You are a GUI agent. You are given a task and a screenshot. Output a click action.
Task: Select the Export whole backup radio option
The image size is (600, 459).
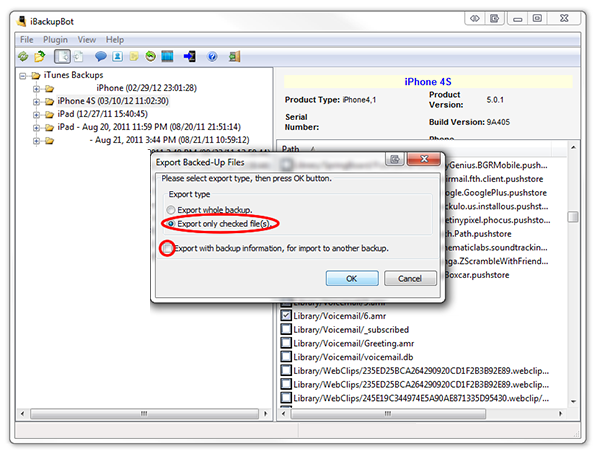pos(170,209)
